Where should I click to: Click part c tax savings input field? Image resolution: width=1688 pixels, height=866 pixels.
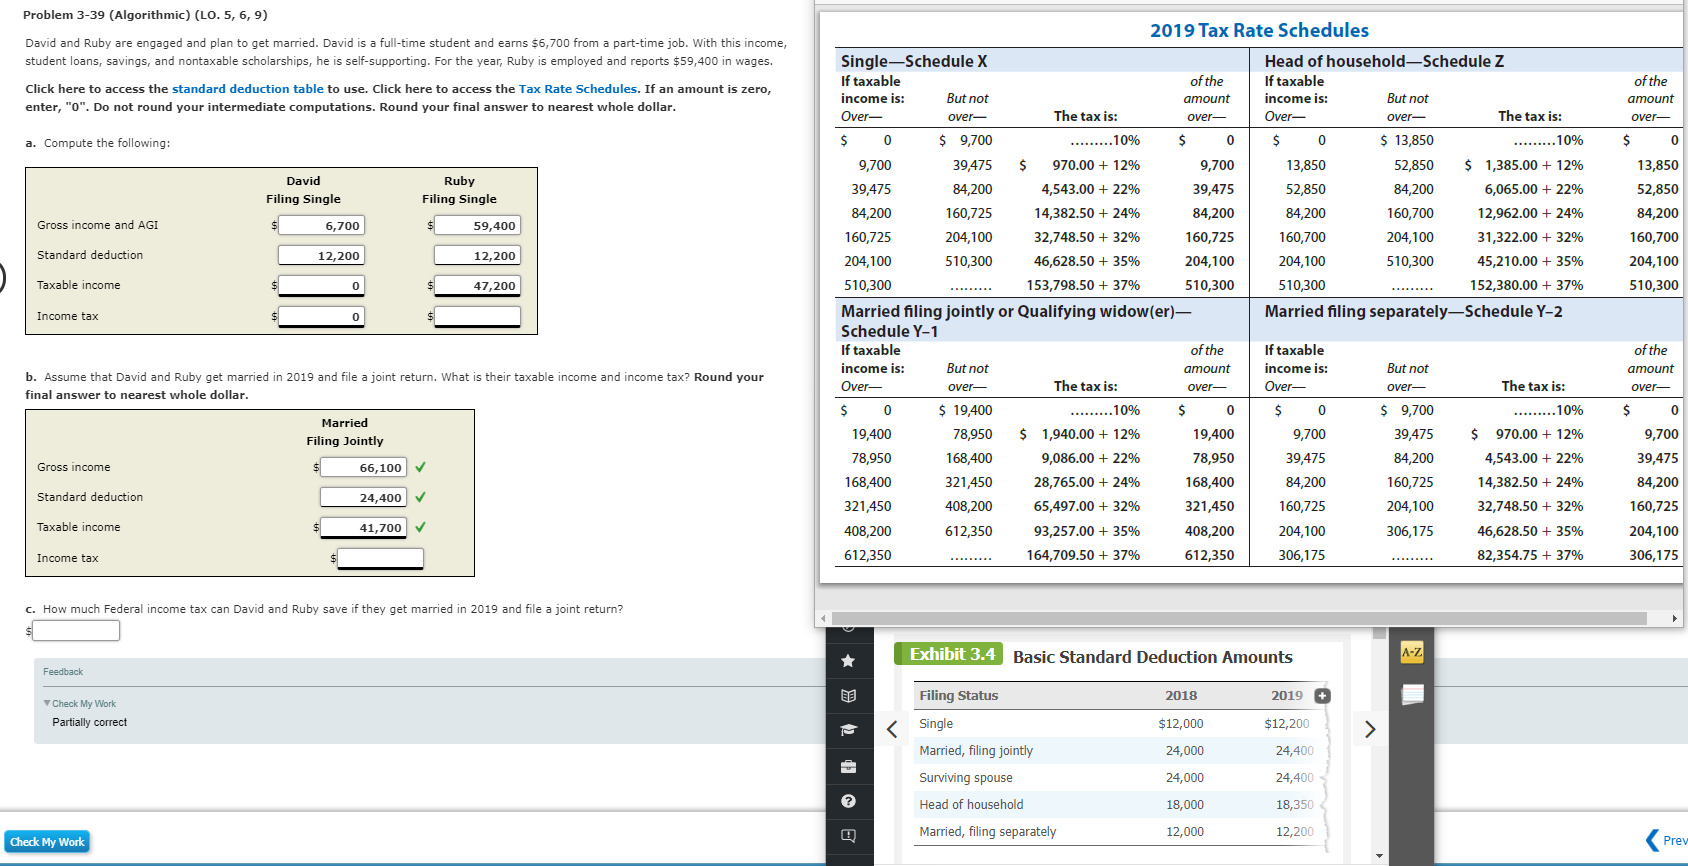(x=76, y=631)
